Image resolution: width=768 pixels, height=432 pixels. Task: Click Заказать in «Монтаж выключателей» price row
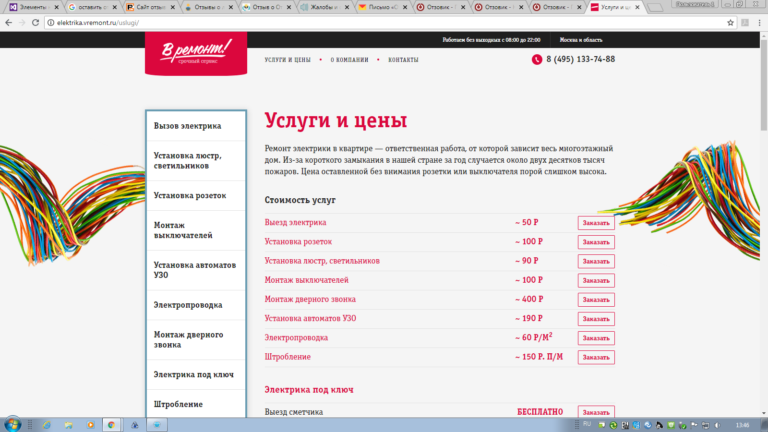point(596,280)
